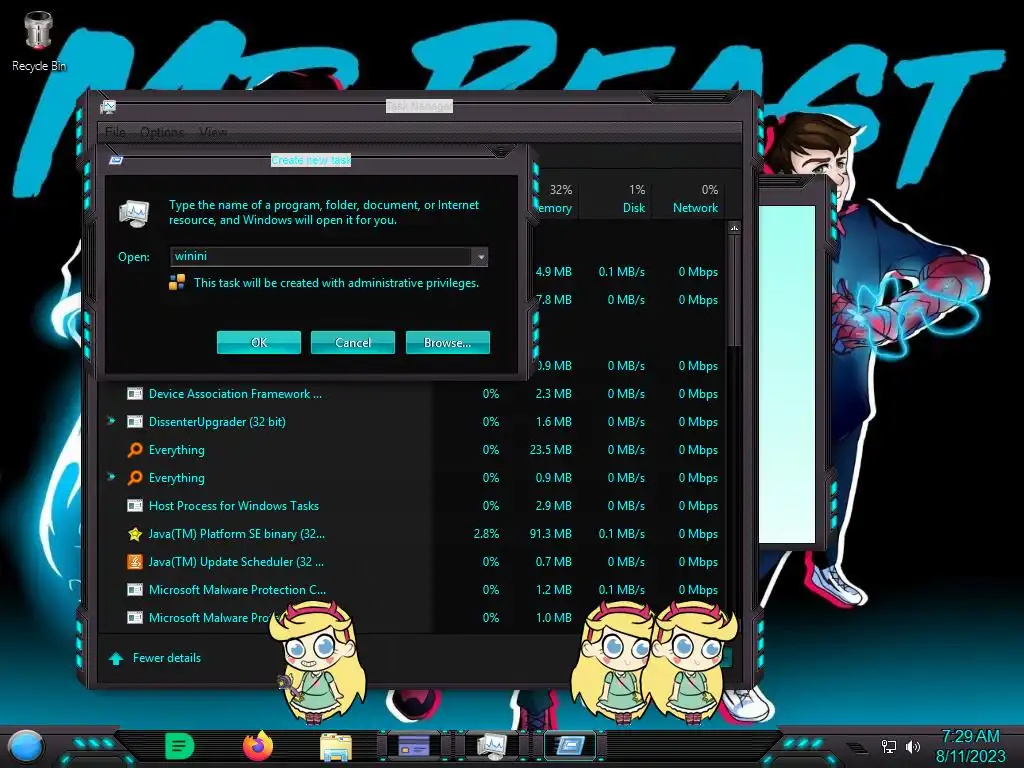Sort by the Memory column header
Screen dimensions: 1024x768
tap(554, 199)
